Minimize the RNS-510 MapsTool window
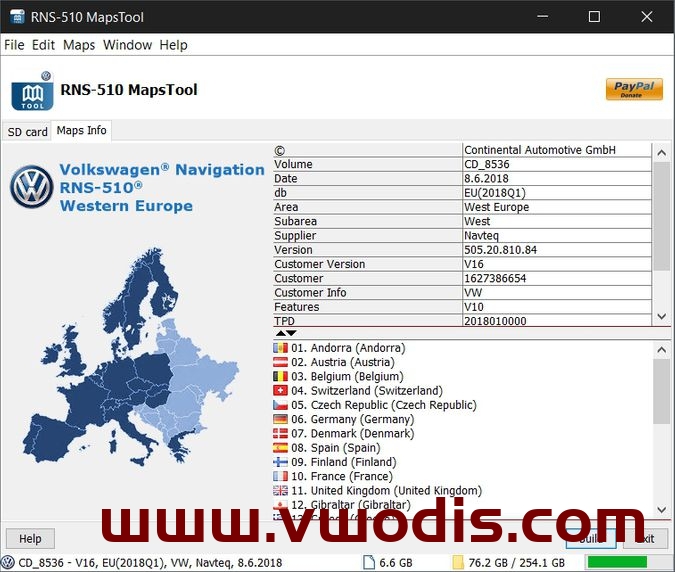The height and width of the screenshot is (572, 675). click(x=542, y=17)
